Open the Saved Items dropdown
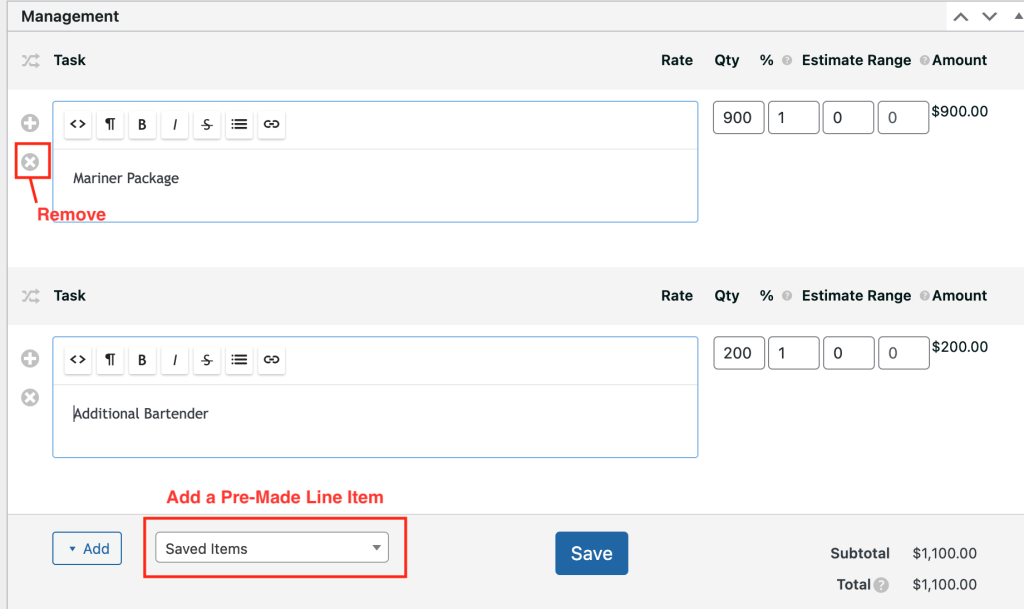The image size is (1024, 609). 272,548
